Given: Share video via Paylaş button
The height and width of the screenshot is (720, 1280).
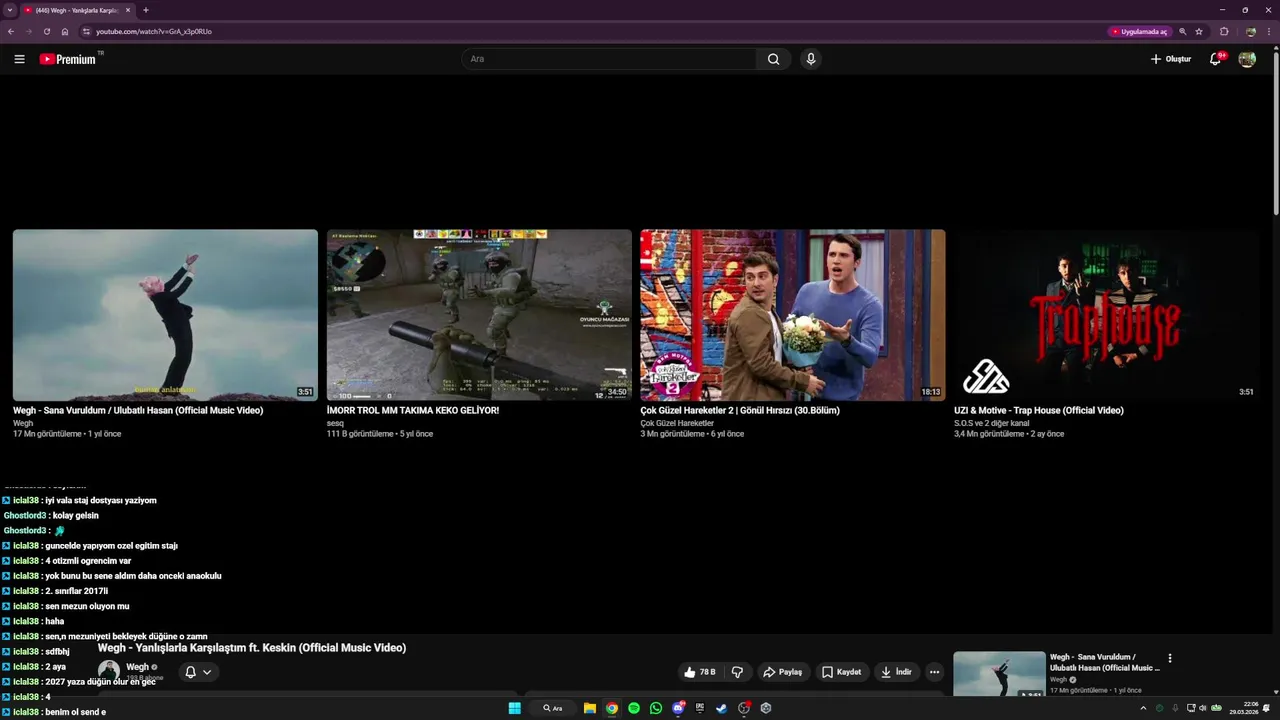Looking at the screenshot, I should coord(783,672).
